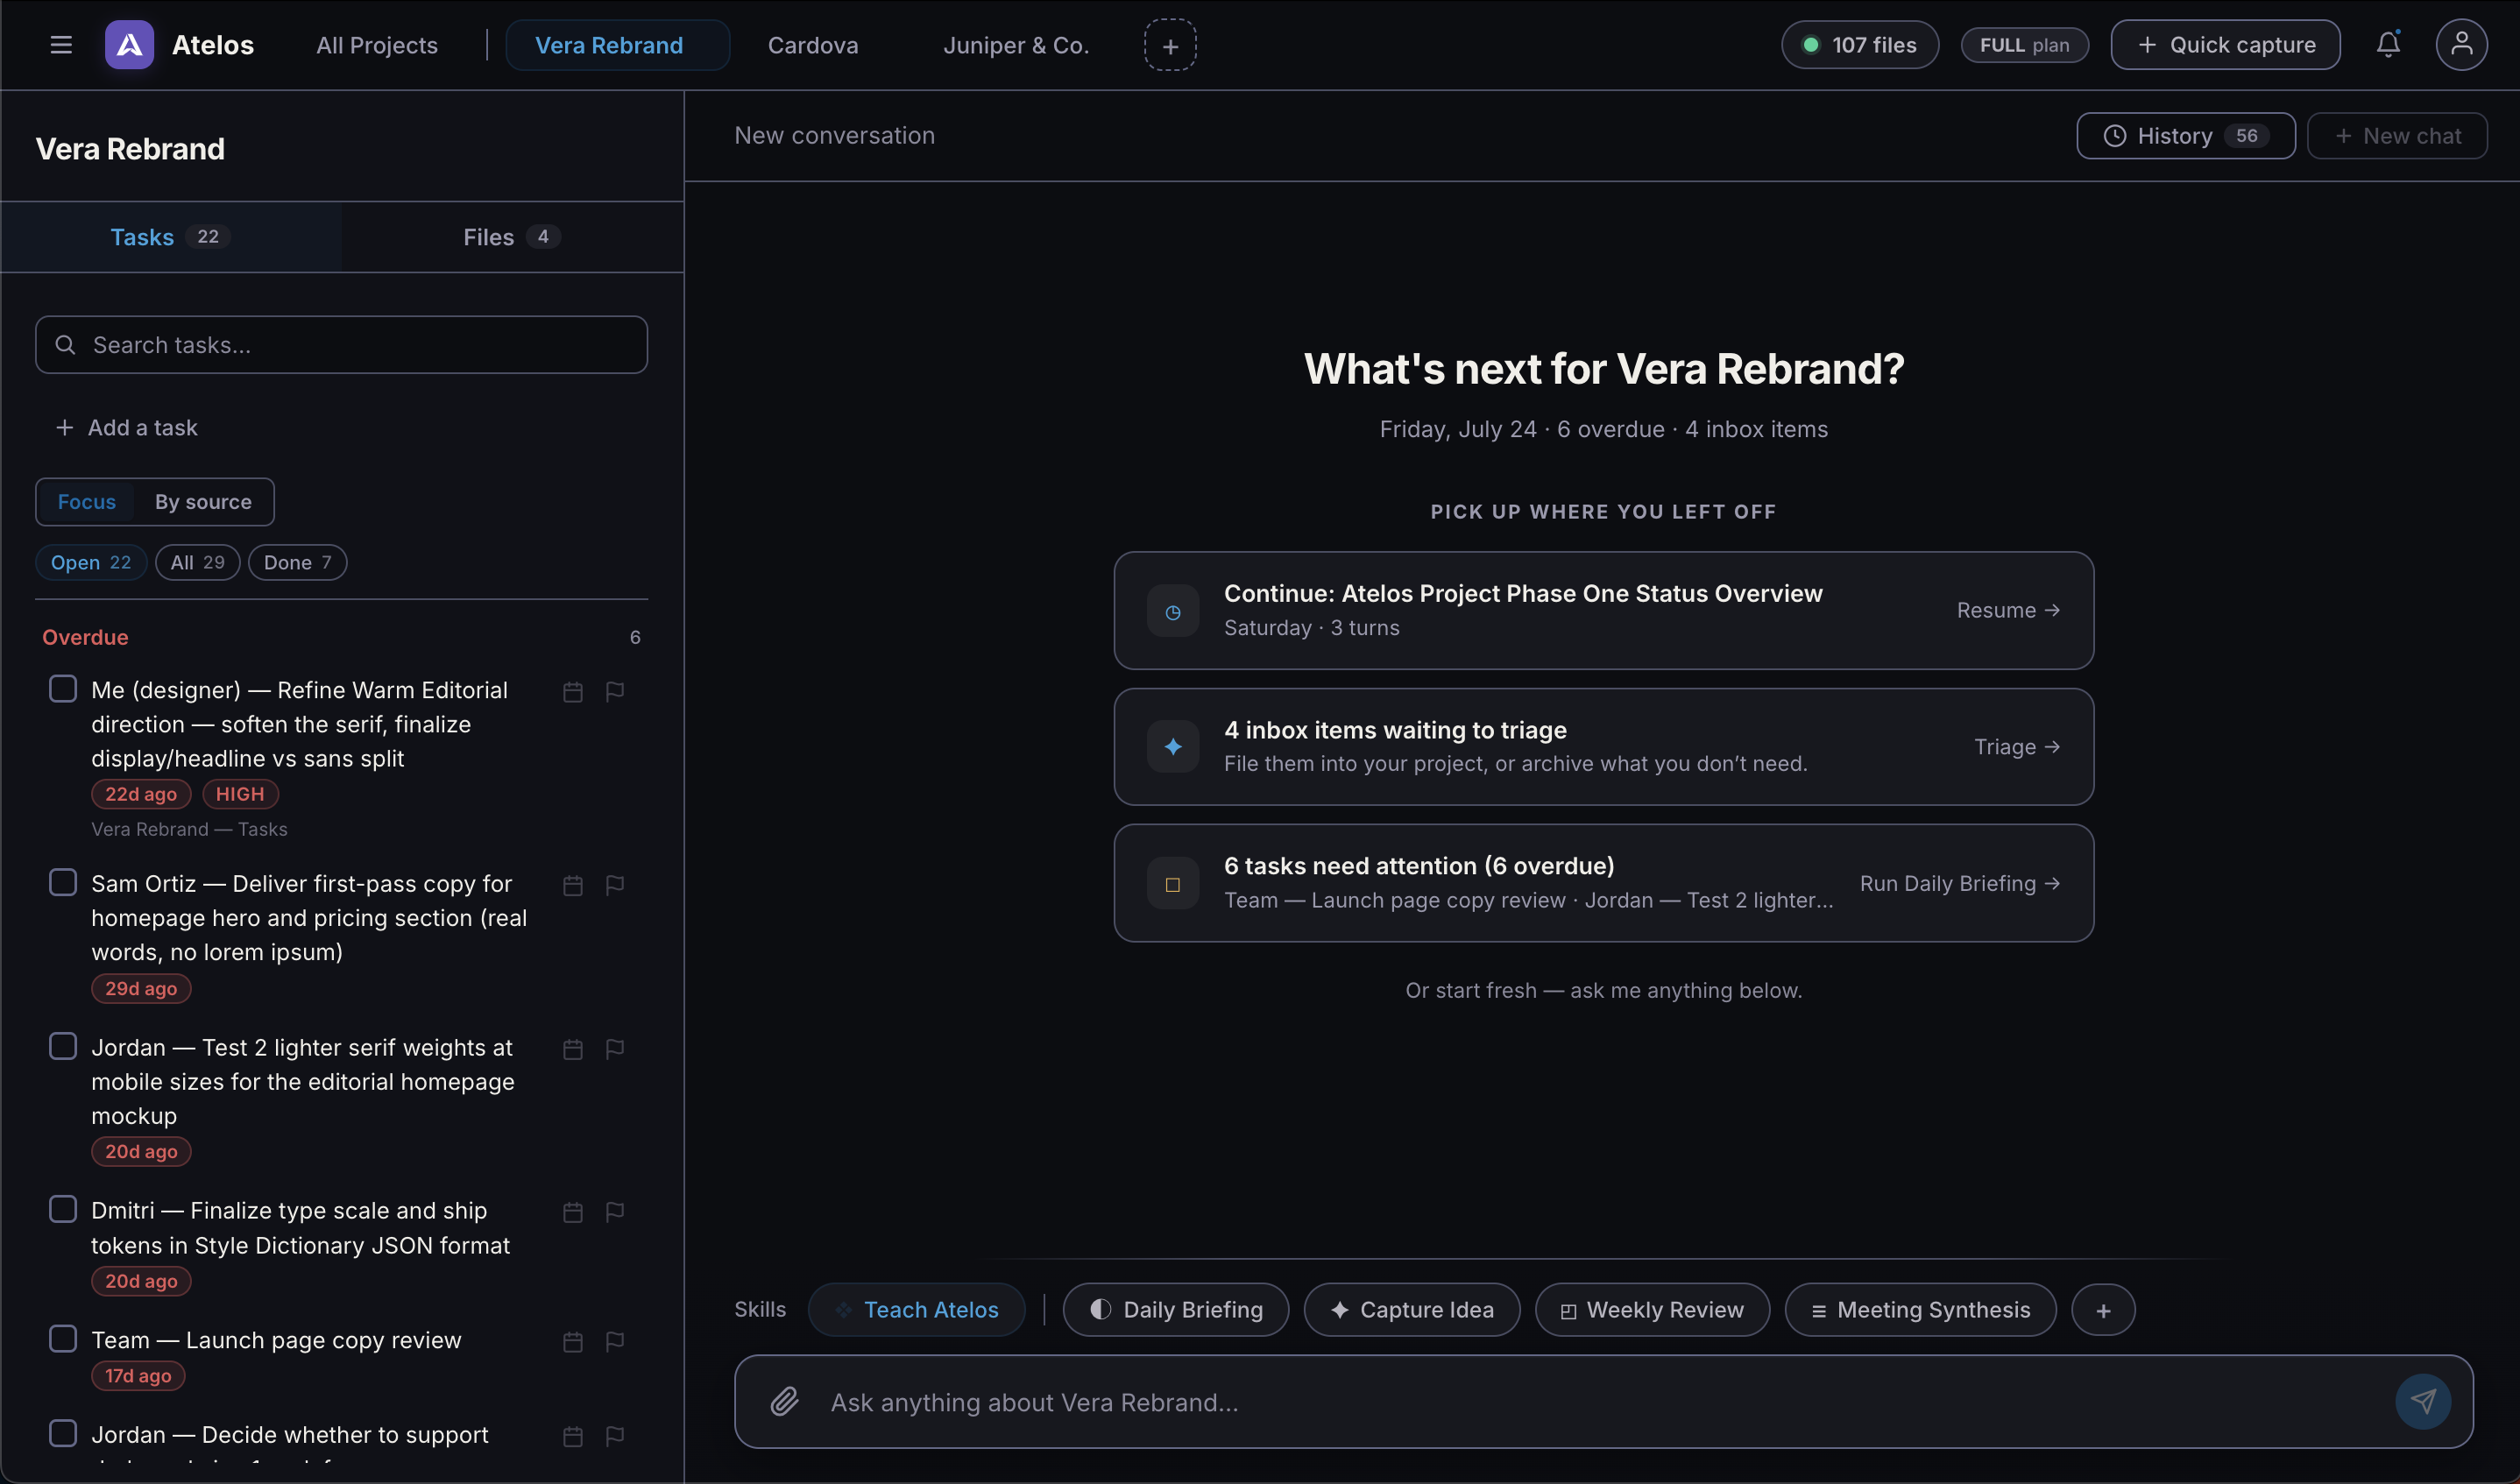Click the search magnifier icon
2520x1484 pixels.
pos(66,345)
